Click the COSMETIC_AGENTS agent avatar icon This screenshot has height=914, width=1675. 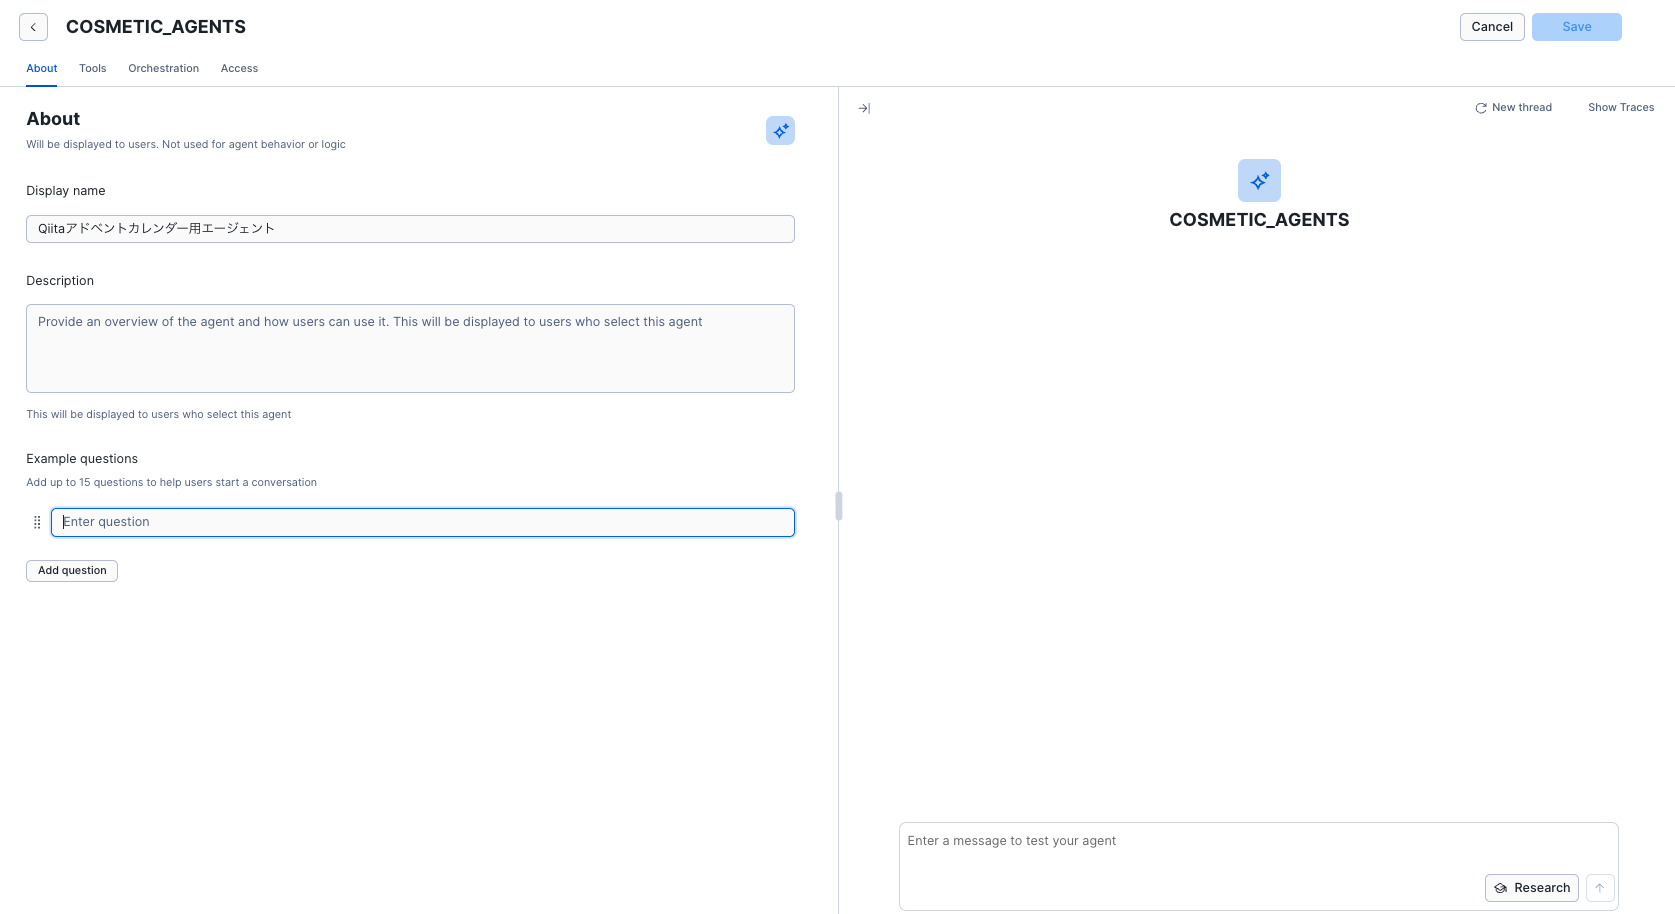(x=1259, y=181)
